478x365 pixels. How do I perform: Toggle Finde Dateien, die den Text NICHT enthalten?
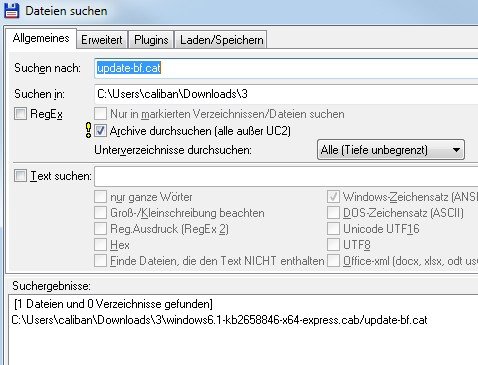click(x=100, y=261)
